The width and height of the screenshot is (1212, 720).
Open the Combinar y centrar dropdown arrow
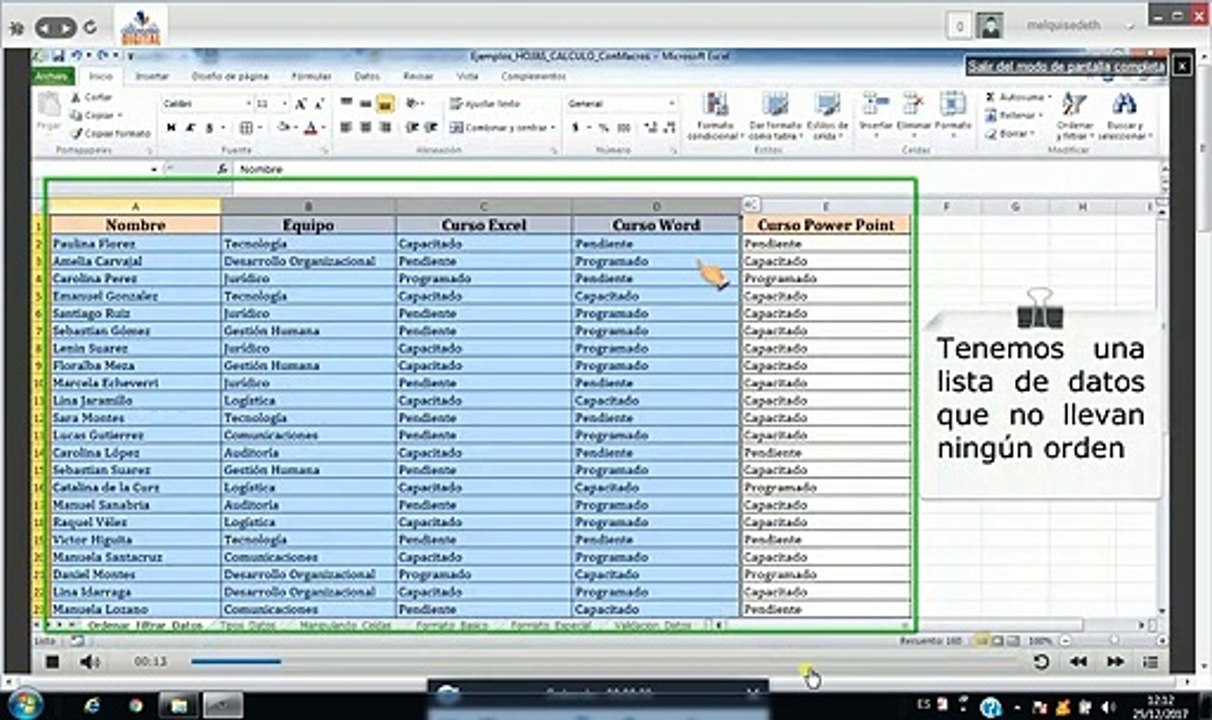(553, 128)
